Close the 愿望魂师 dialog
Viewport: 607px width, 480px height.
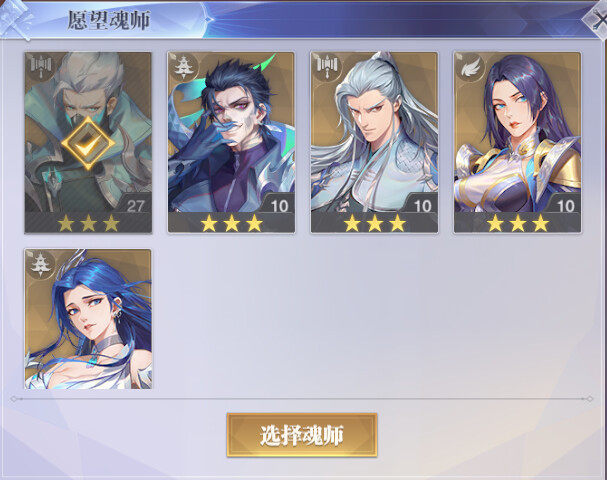point(597,19)
